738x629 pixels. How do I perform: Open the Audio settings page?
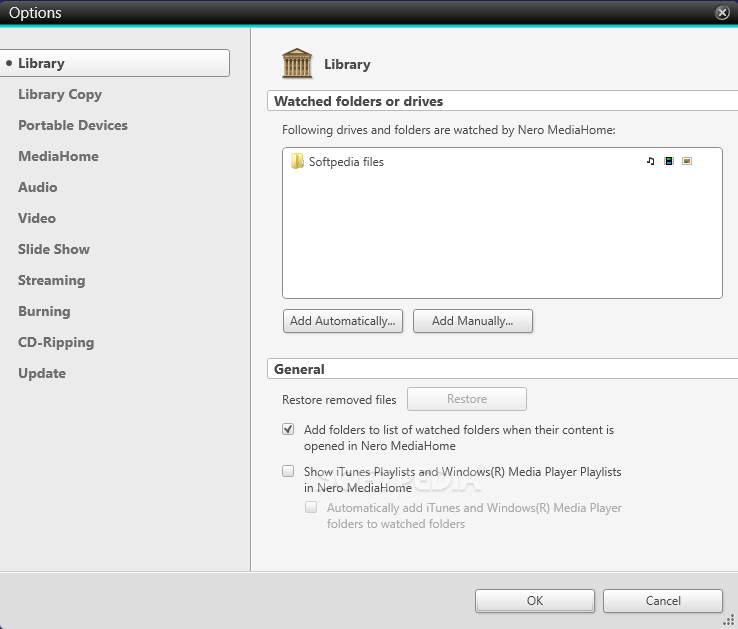tap(38, 187)
